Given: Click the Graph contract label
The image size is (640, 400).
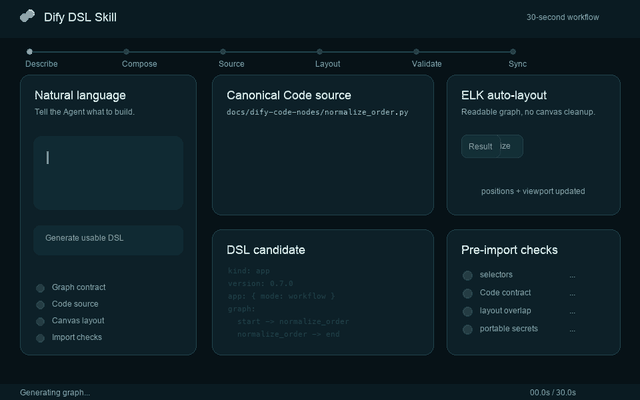Looking at the screenshot, I should [78, 287].
